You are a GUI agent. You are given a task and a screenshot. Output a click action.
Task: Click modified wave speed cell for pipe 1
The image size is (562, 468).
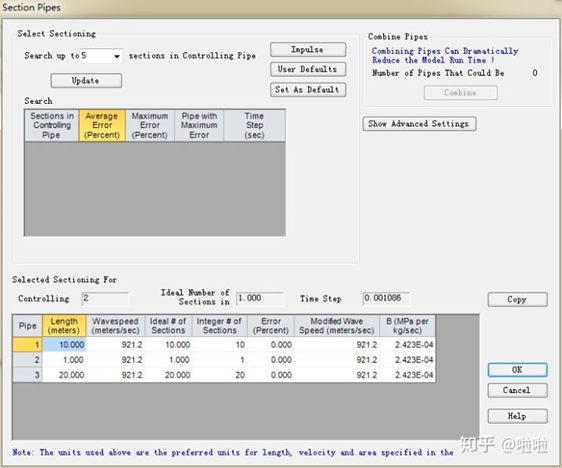pos(337,345)
